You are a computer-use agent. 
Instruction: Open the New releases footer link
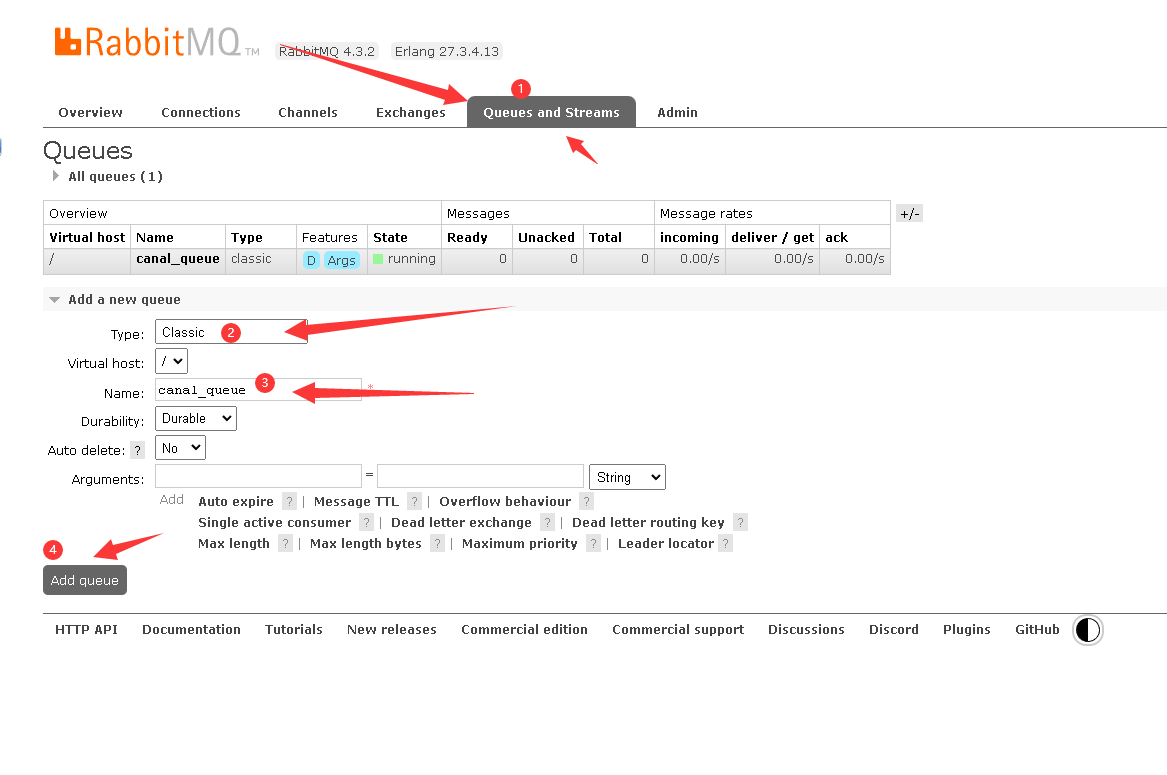click(x=391, y=630)
